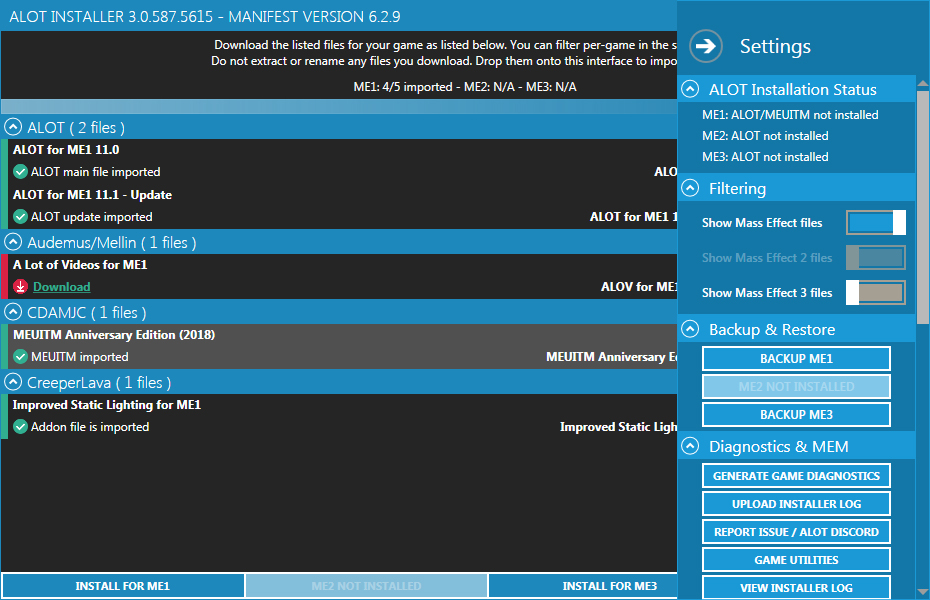Start INSTALL FOR ME1
Viewport: 930px width, 600px height.
(123, 586)
